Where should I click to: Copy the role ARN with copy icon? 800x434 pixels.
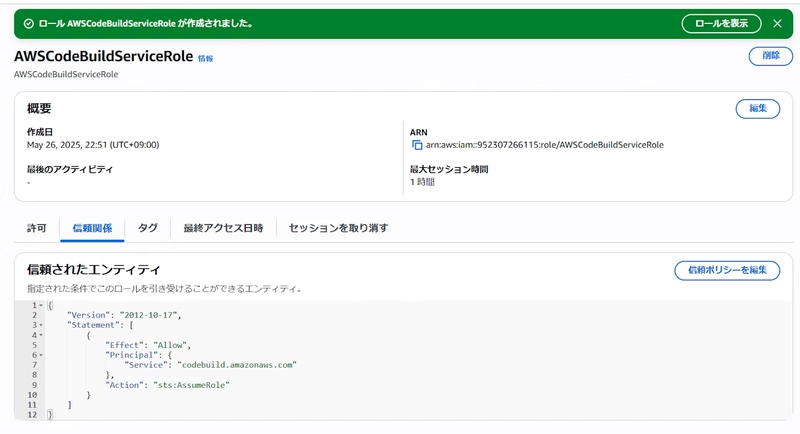(x=417, y=145)
